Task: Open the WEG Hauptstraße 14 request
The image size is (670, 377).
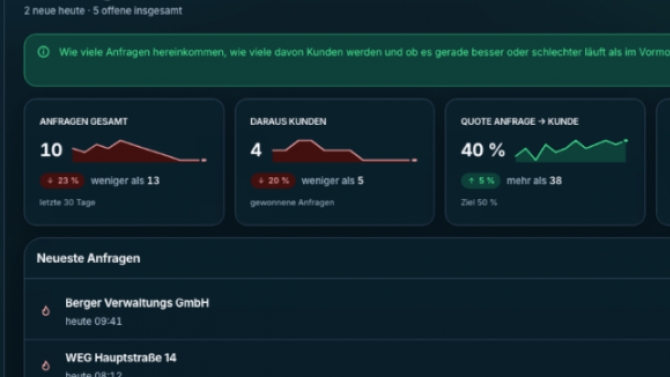Action: point(347,359)
